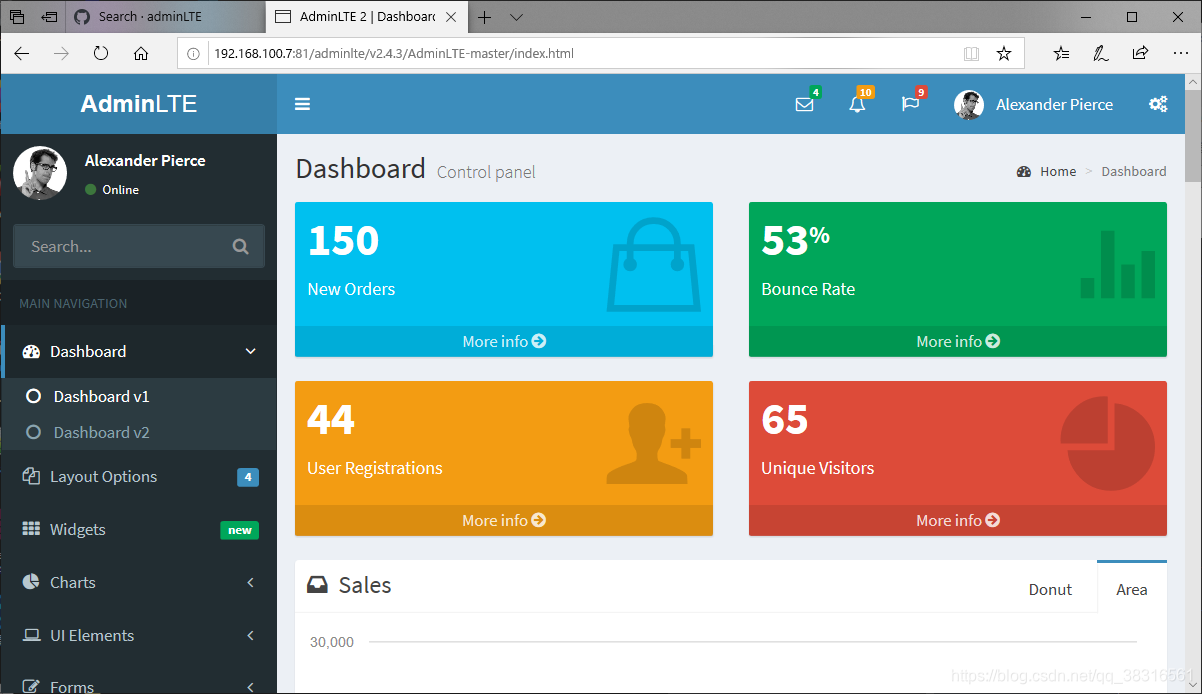
Task: Click the browser home icon
Action: tap(141, 53)
